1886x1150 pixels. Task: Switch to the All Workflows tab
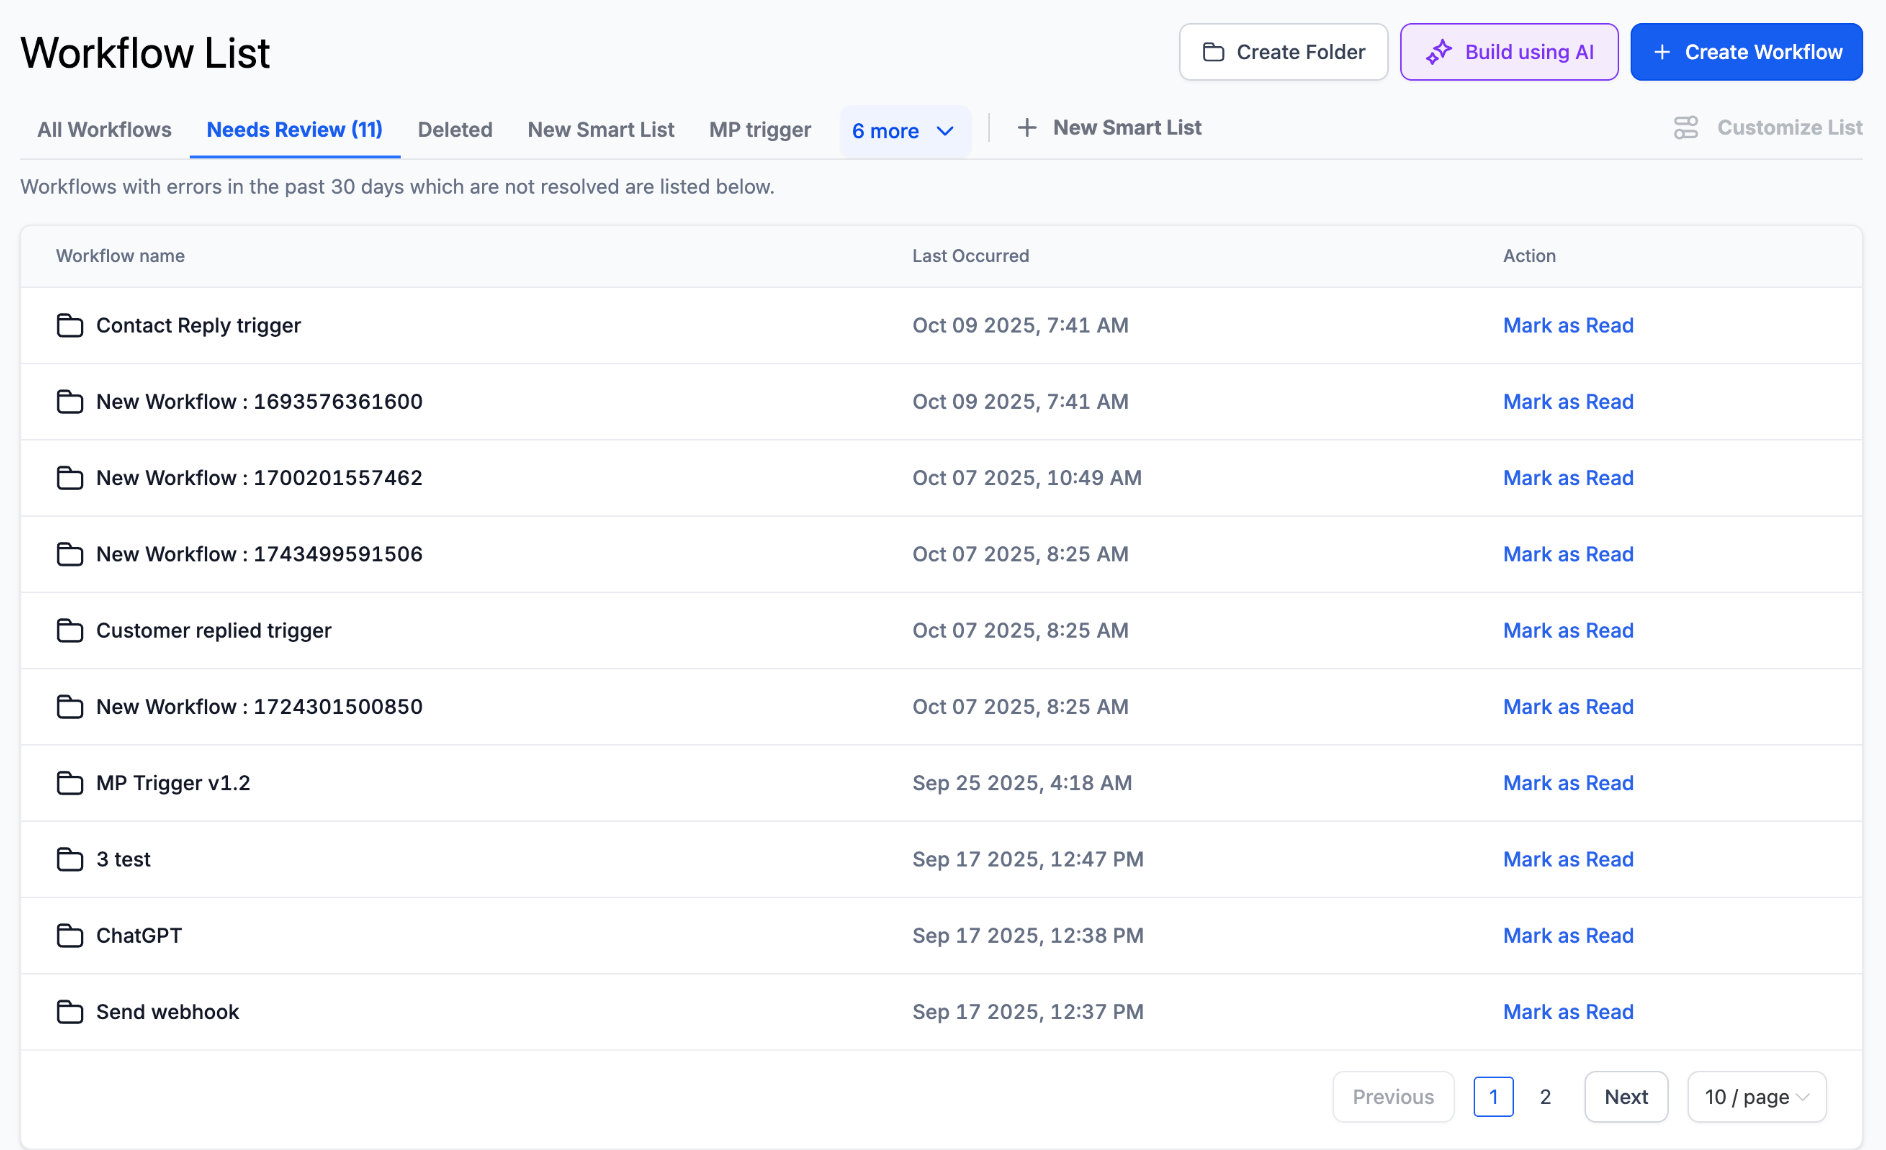pos(104,130)
